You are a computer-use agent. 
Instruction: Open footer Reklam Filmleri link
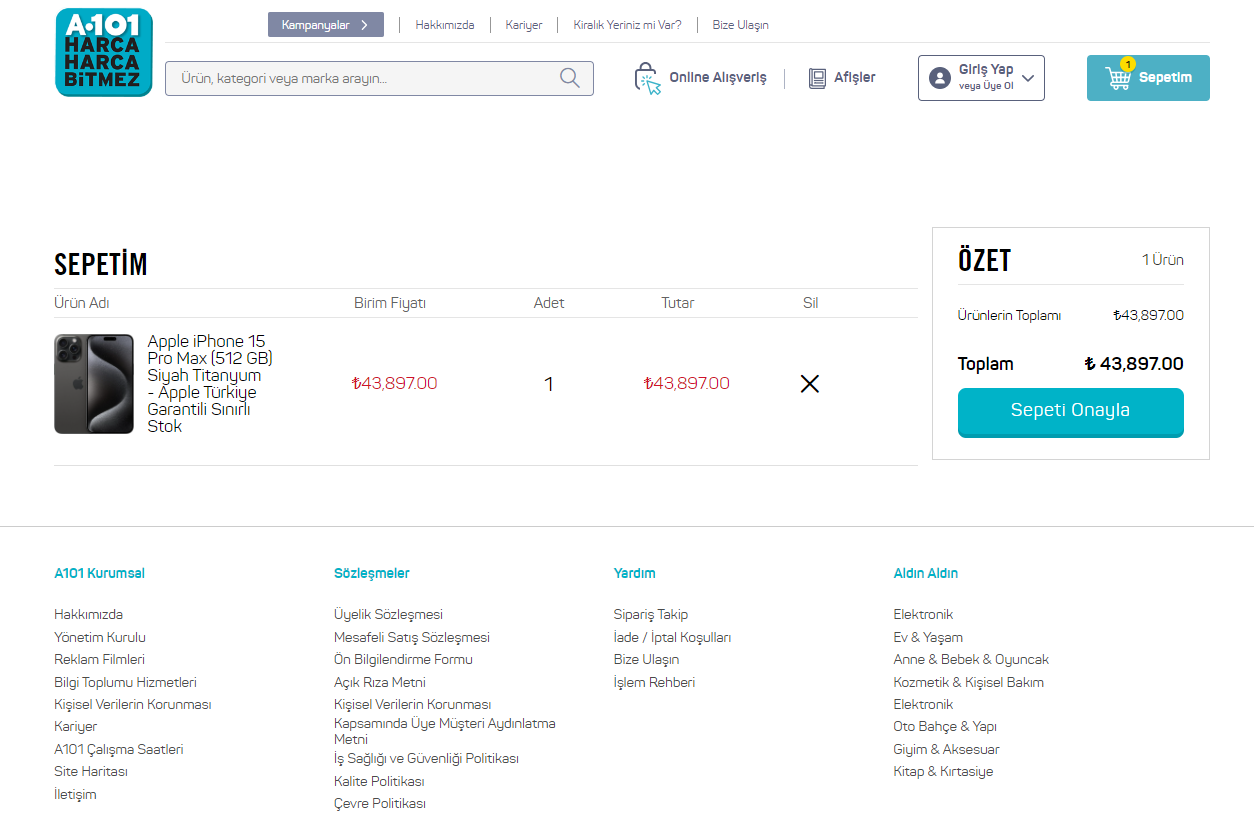(99, 660)
